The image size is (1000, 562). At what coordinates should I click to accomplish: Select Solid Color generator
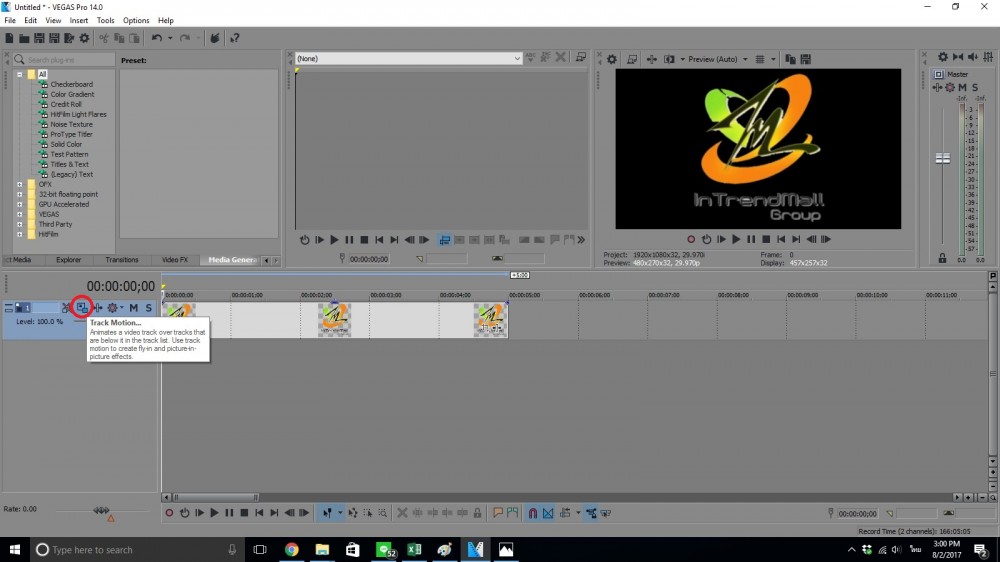(66, 145)
